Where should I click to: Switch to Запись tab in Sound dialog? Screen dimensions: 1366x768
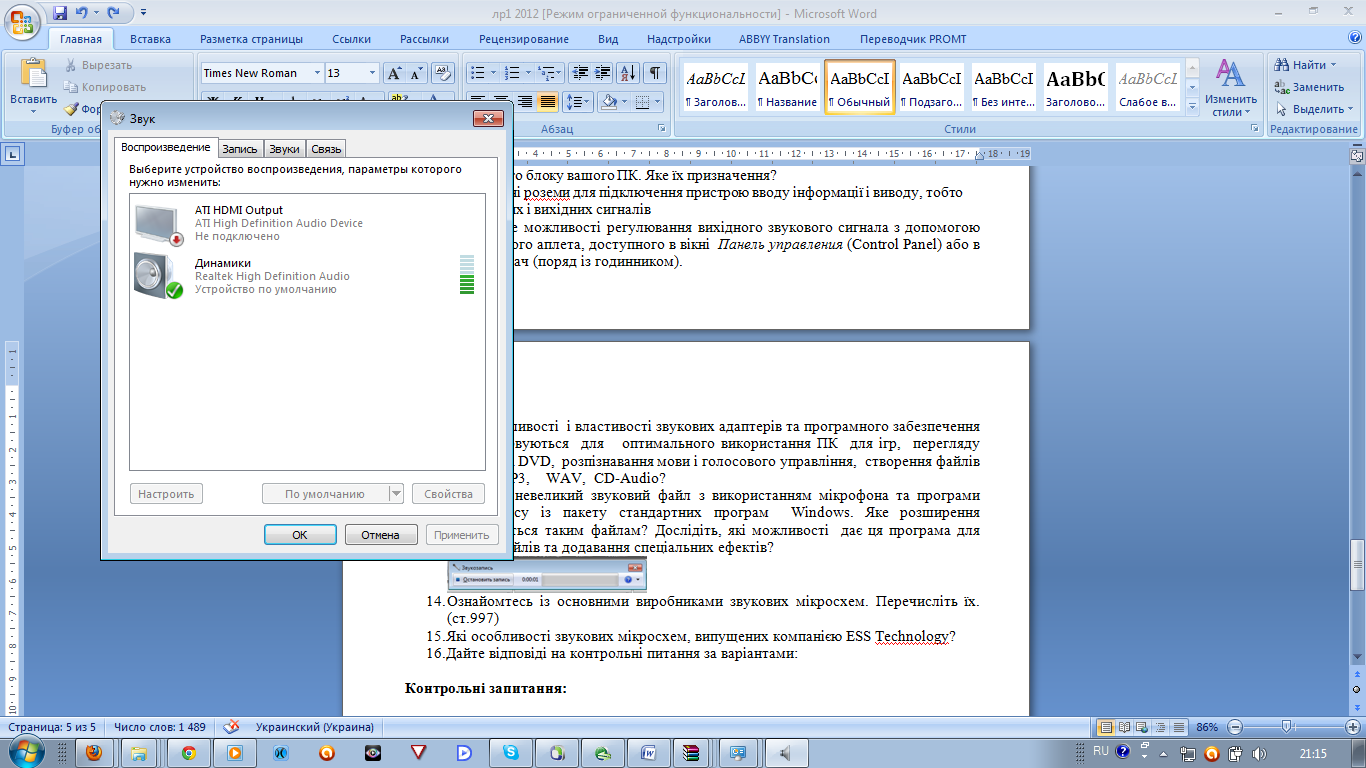pyautogui.click(x=240, y=149)
